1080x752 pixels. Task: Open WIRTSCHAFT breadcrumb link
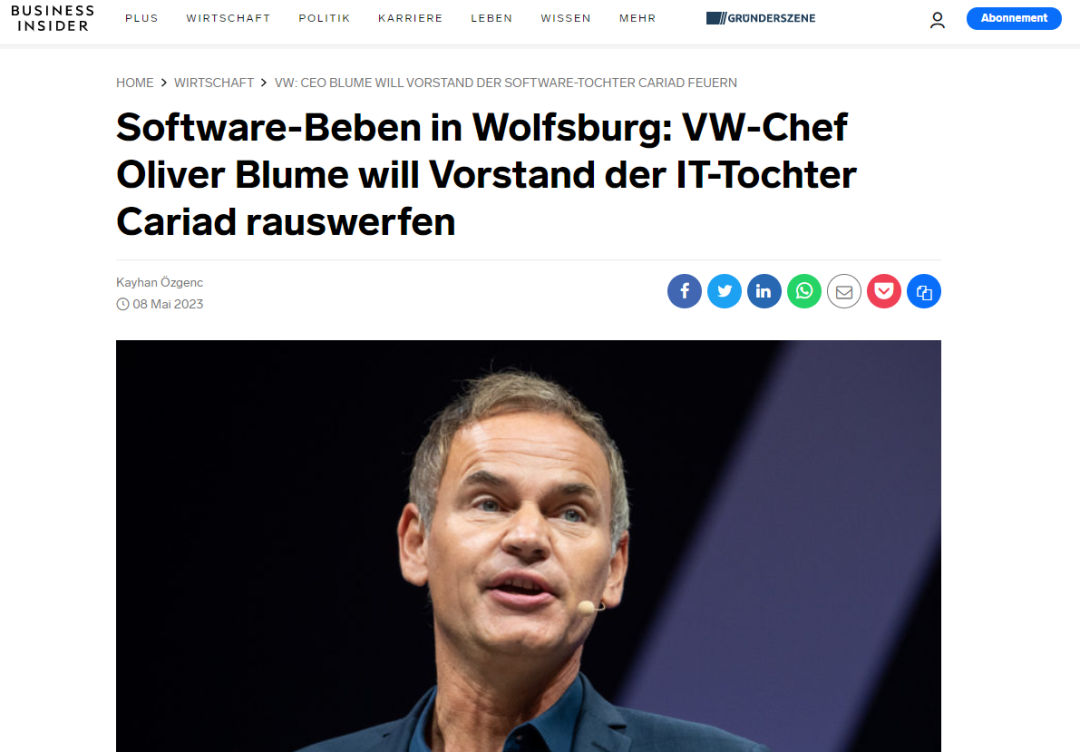tap(214, 83)
